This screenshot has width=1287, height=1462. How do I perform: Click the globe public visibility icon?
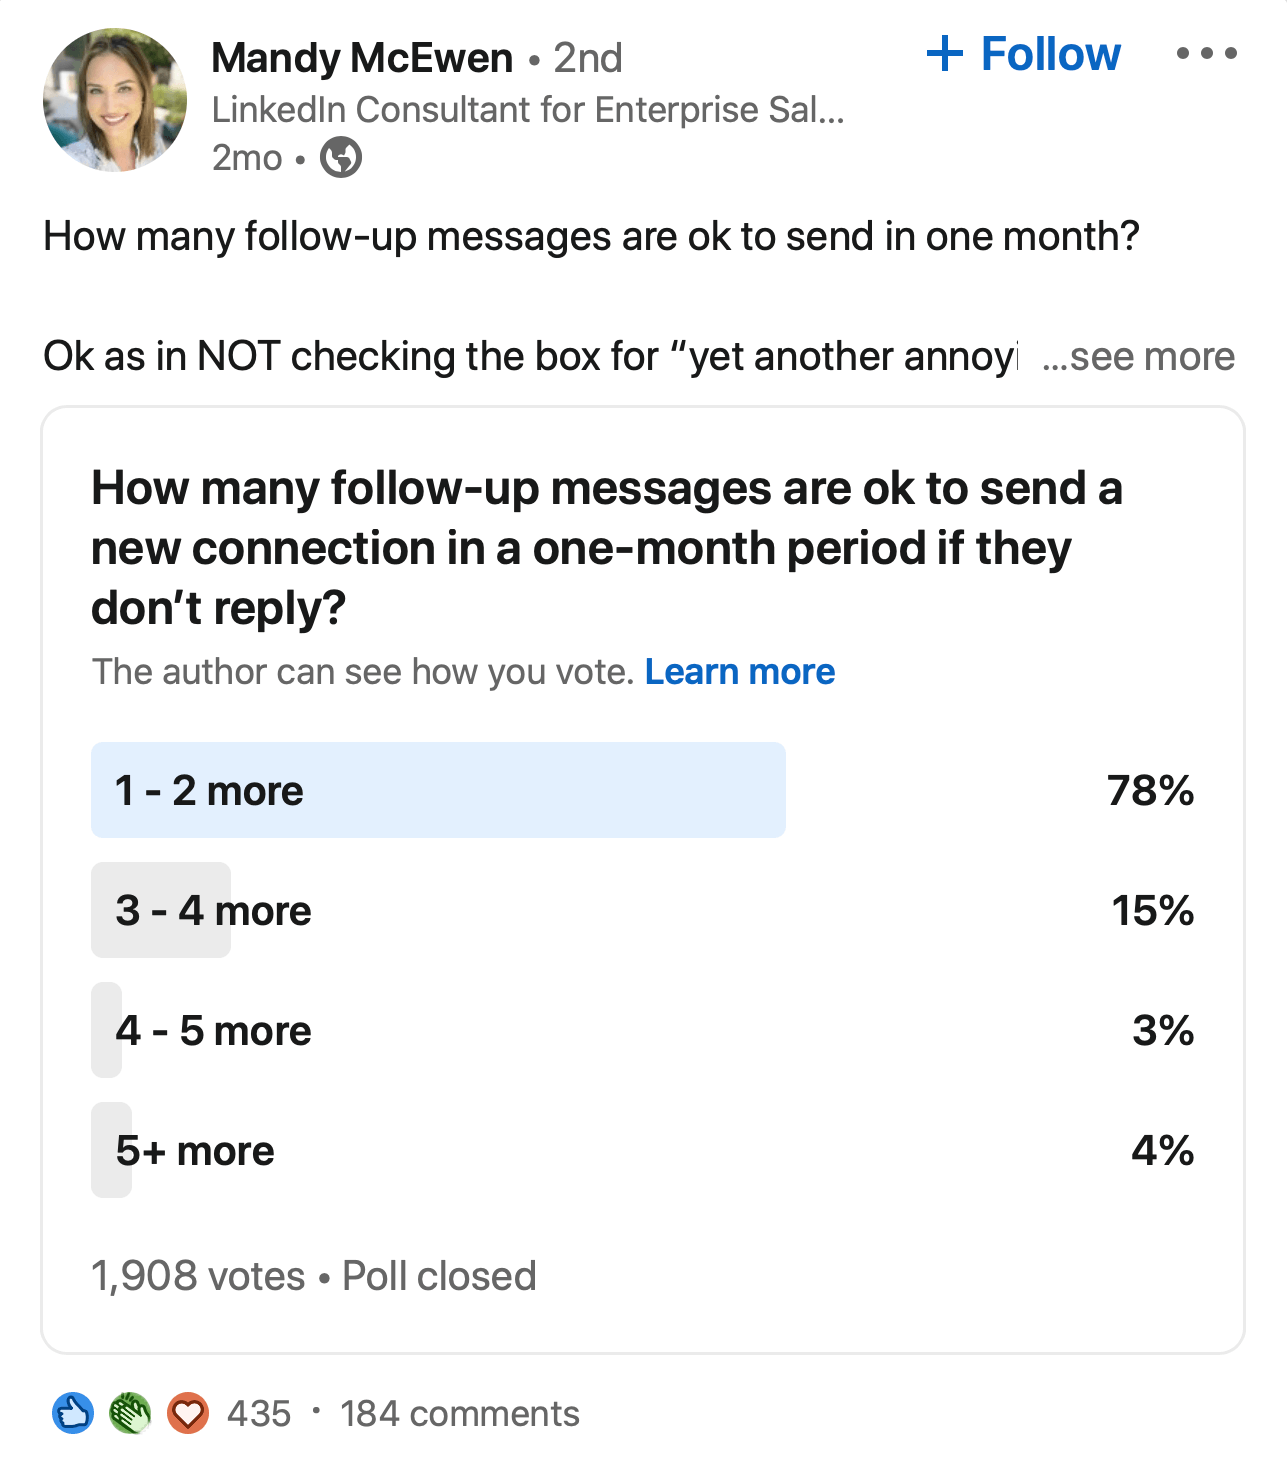pyautogui.click(x=341, y=158)
